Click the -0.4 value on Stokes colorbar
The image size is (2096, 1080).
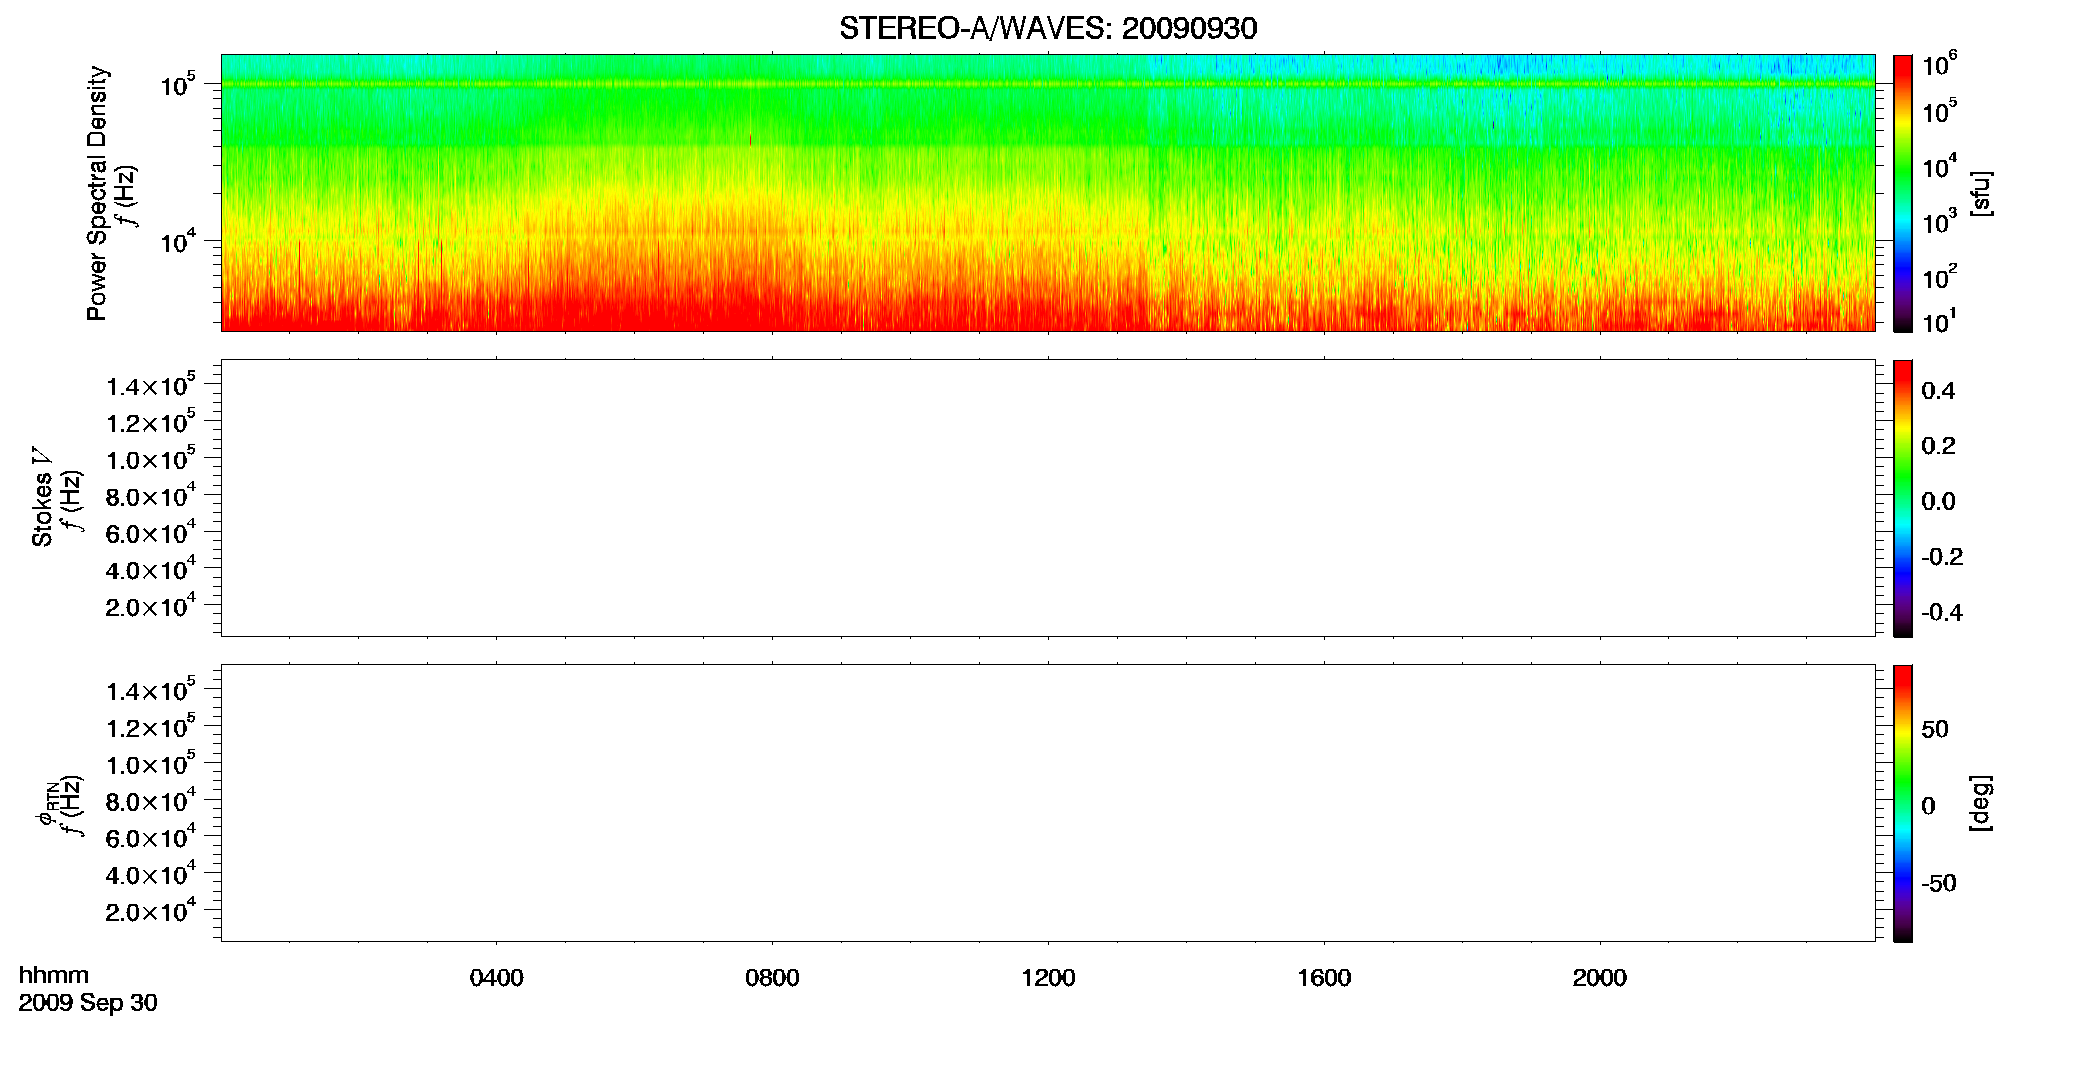1942,613
